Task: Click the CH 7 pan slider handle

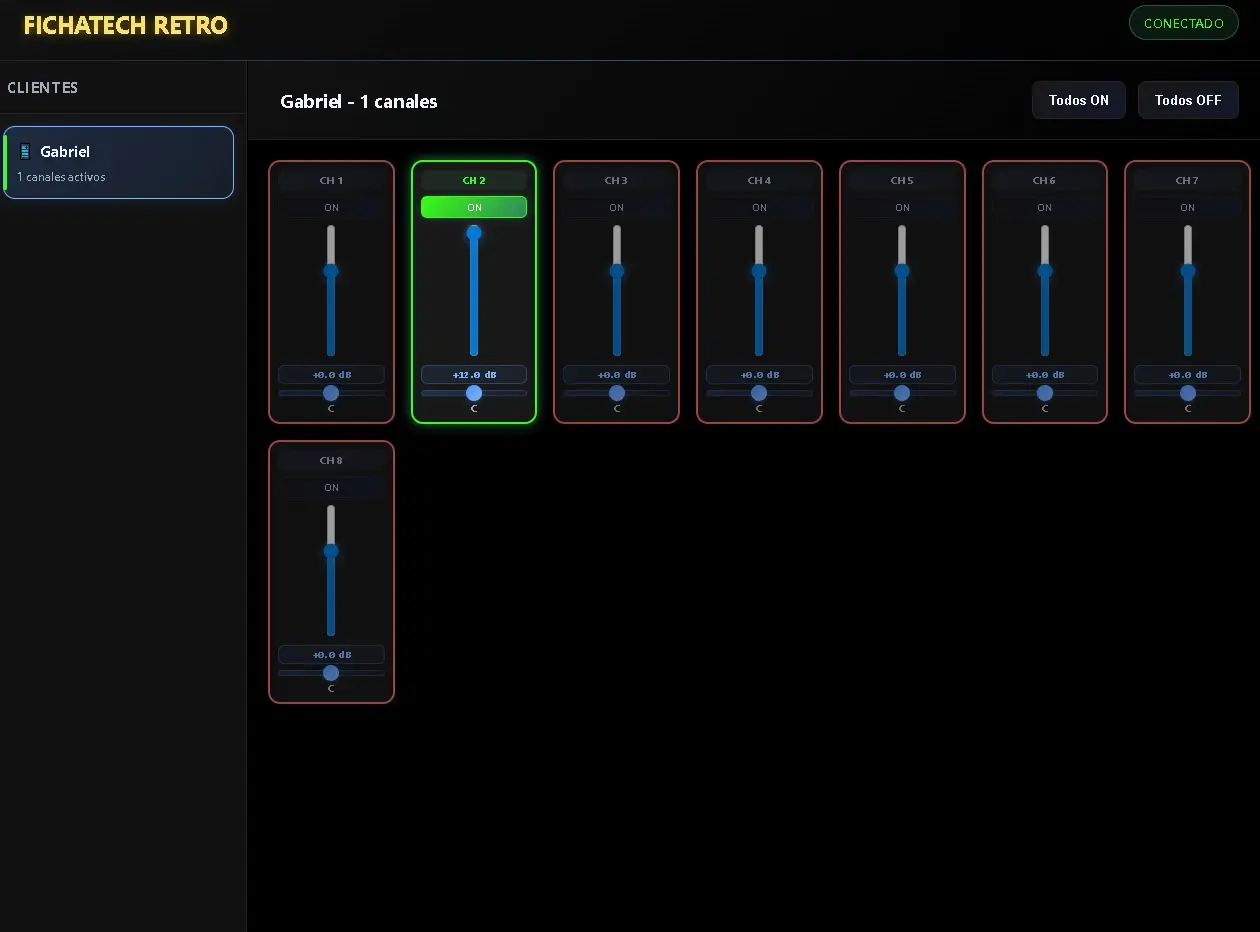Action: [1188, 393]
